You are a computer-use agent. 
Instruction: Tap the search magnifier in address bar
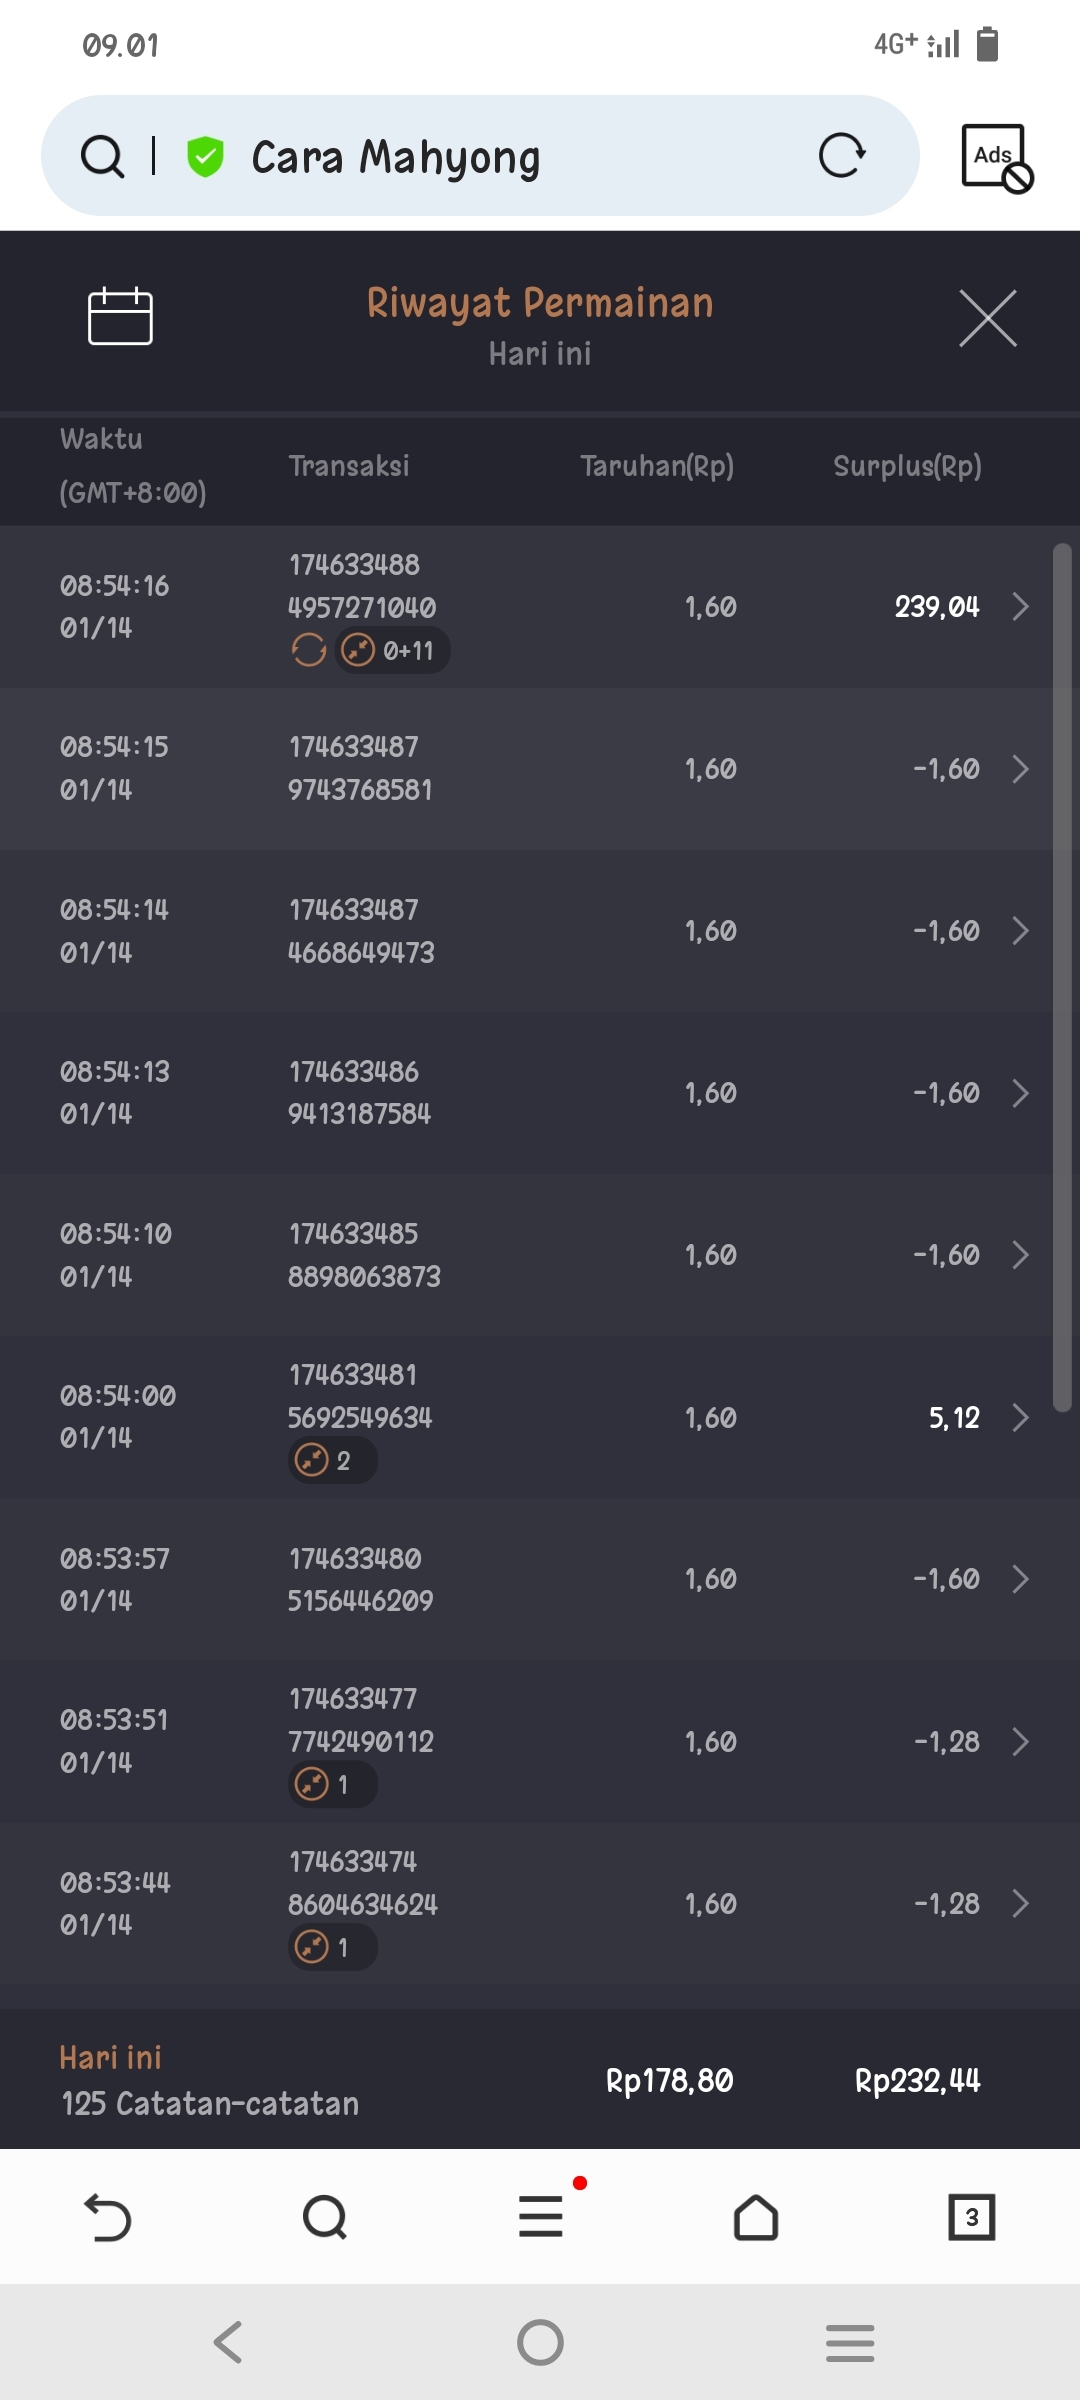[x=102, y=157]
